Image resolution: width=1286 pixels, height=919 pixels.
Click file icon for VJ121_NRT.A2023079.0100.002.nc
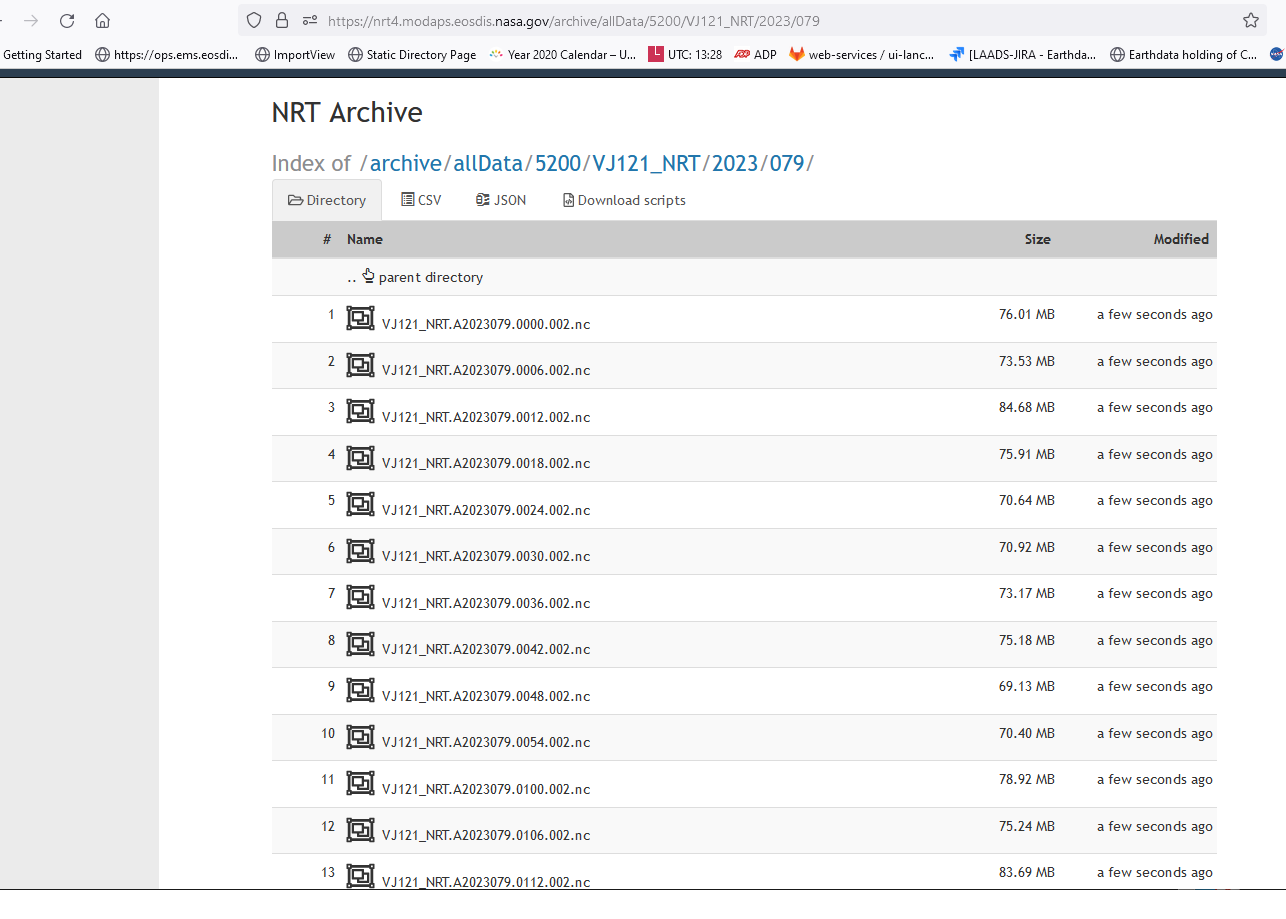pos(360,783)
